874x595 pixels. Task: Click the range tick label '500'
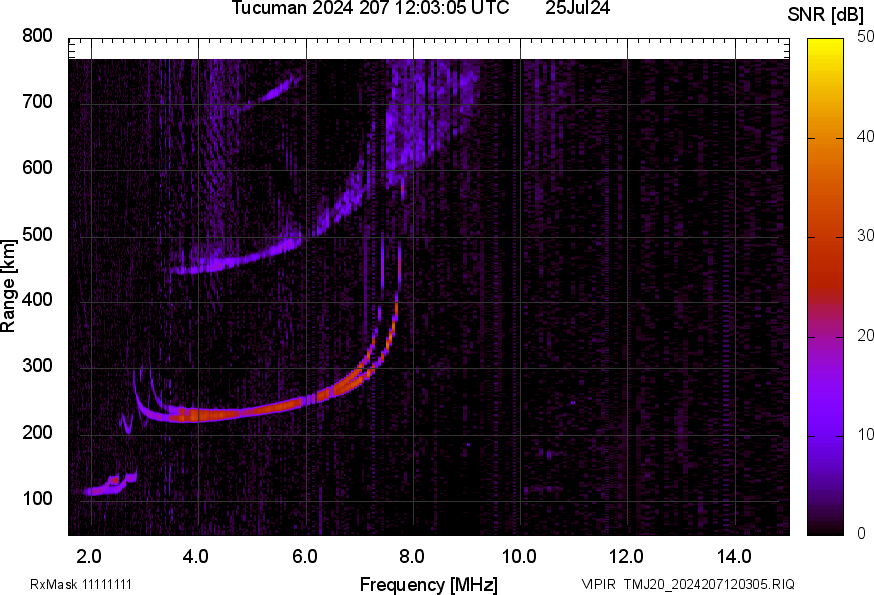click(x=37, y=234)
